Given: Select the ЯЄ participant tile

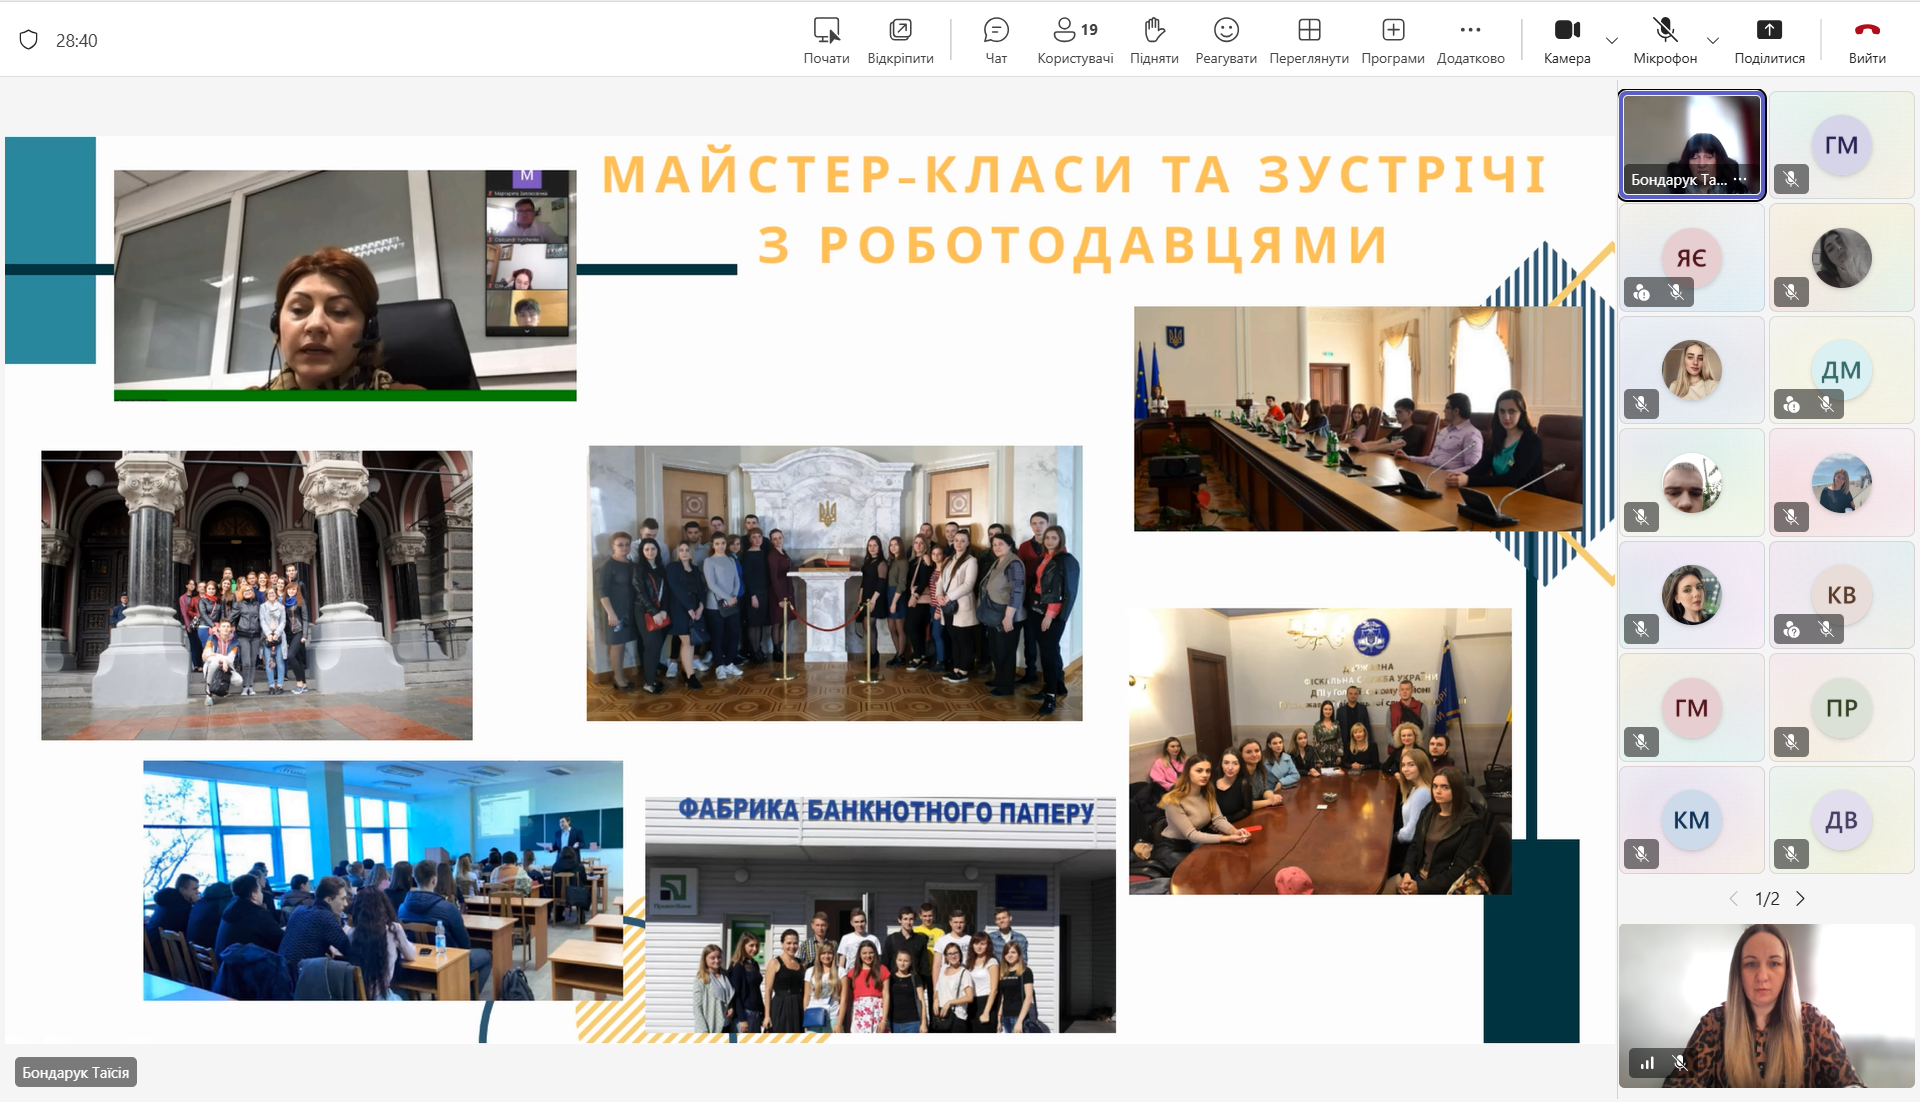Looking at the screenshot, I should (x=1691, y=257).
